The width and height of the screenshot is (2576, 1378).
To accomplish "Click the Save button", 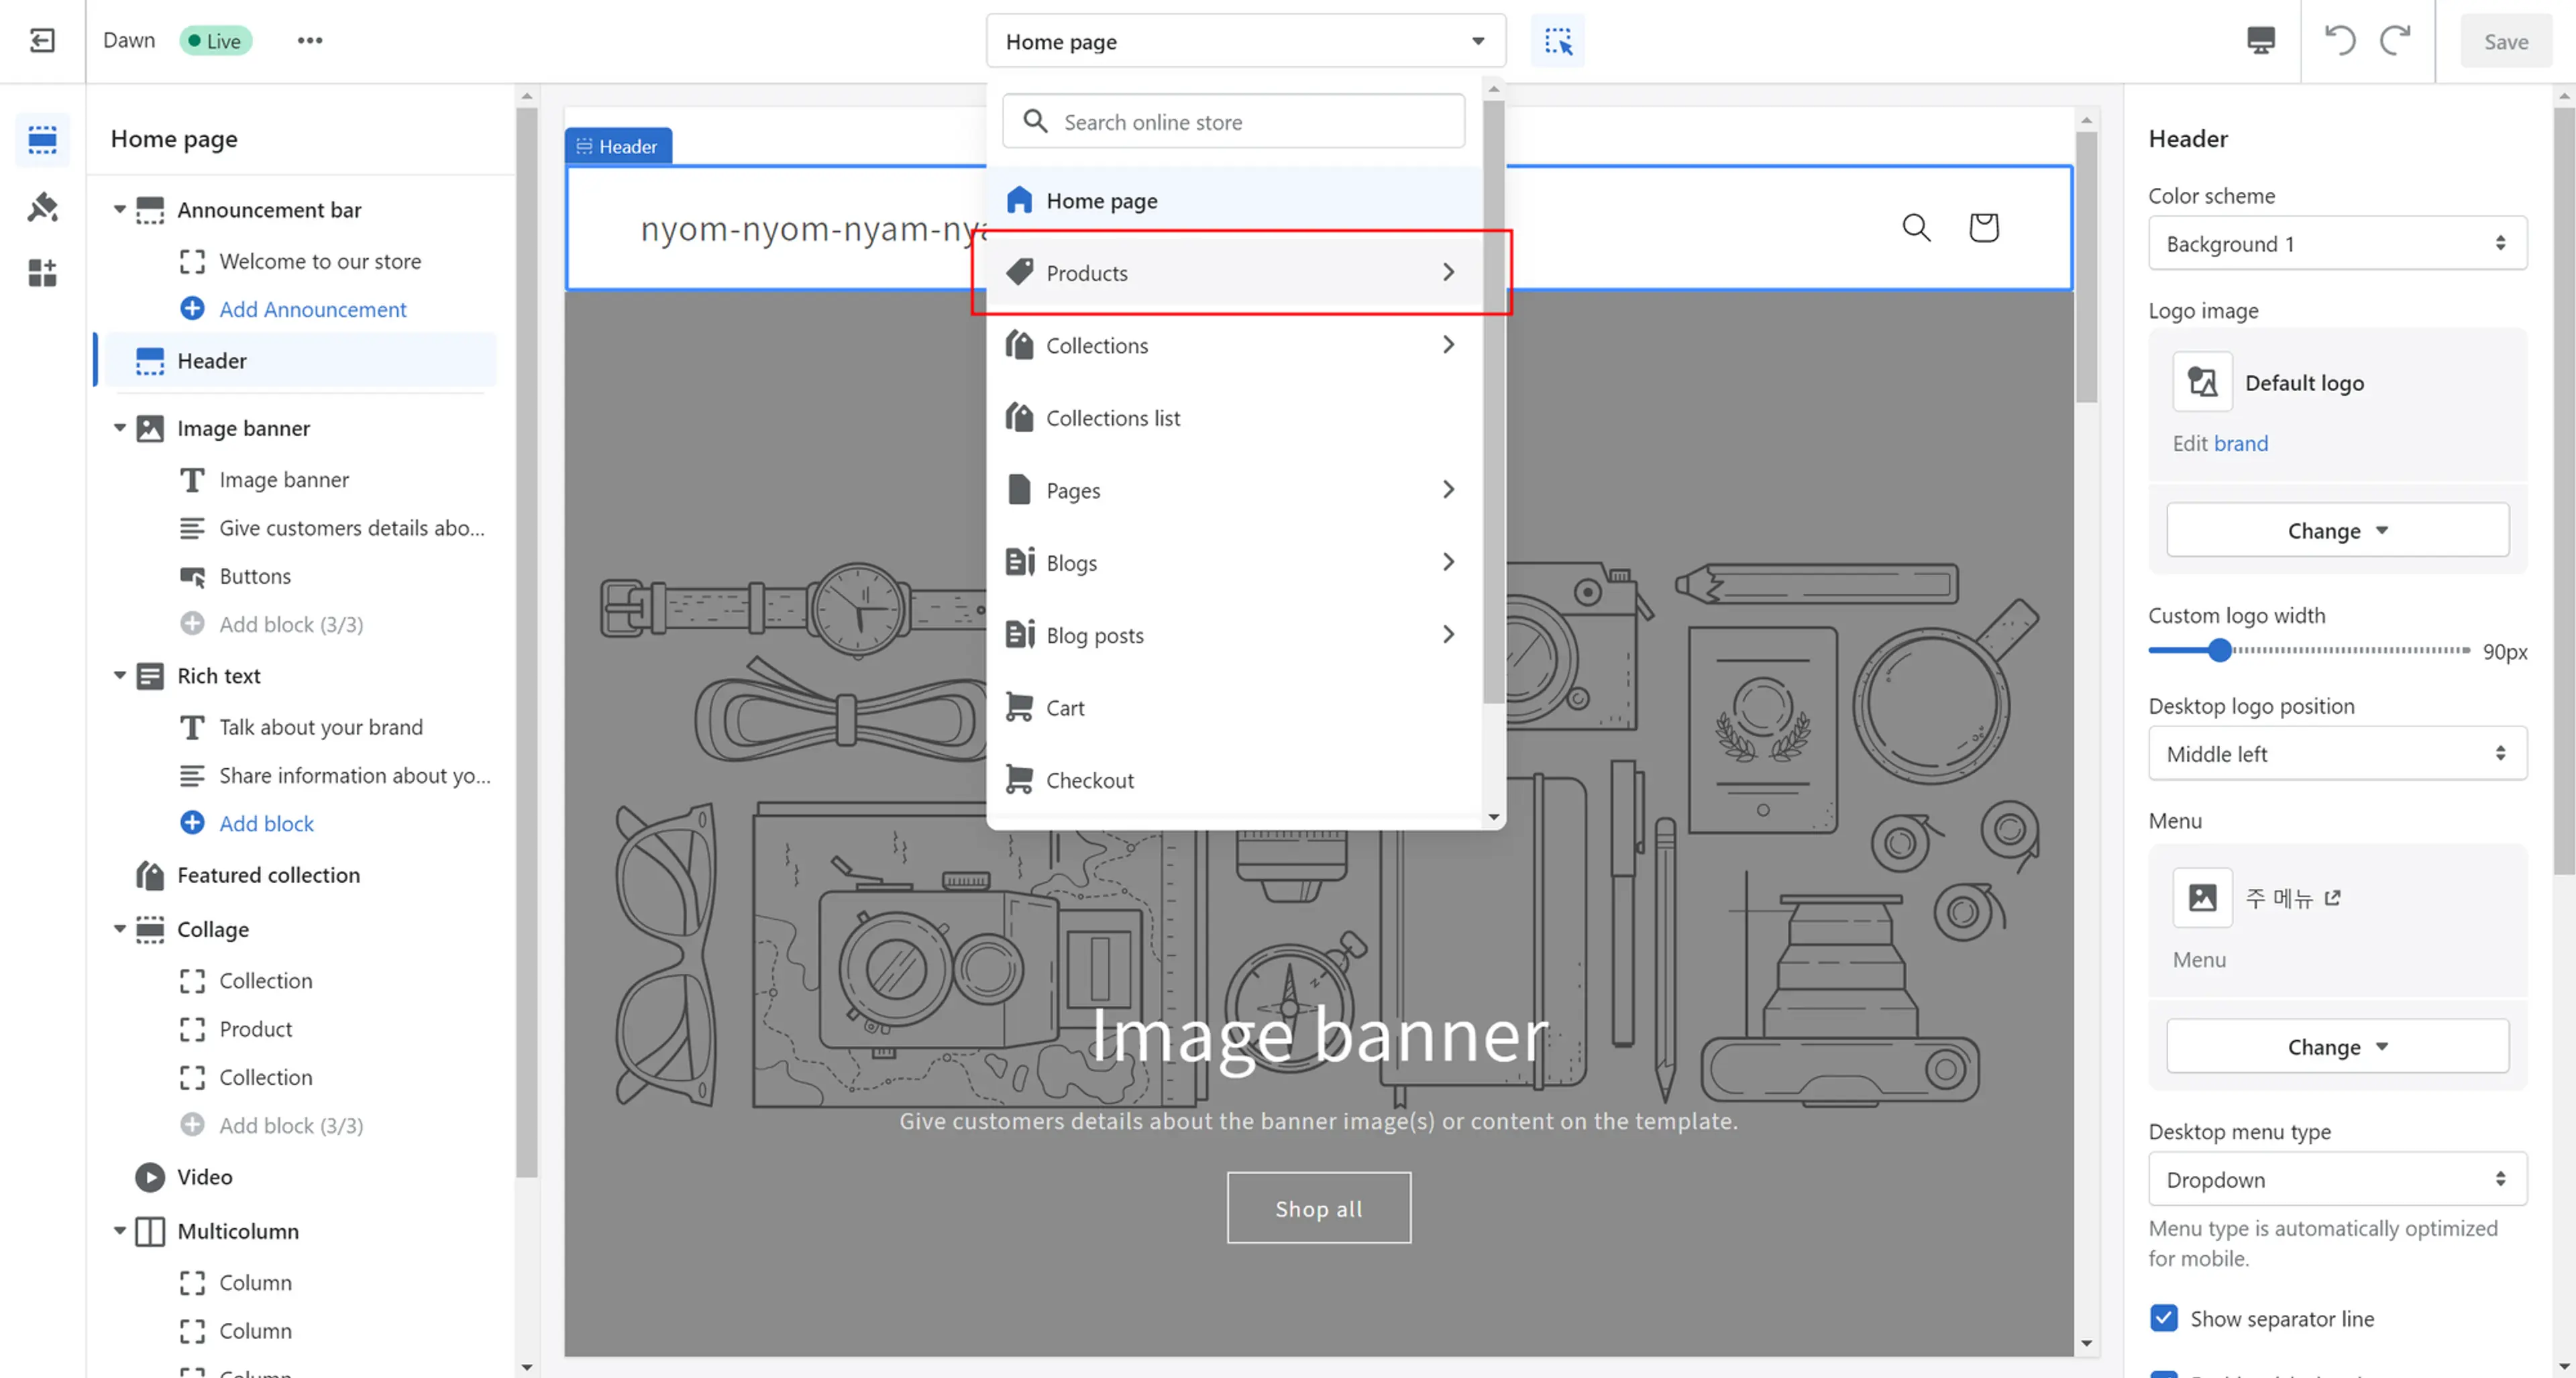I will pyautogui.click(x=2506, y=41).
